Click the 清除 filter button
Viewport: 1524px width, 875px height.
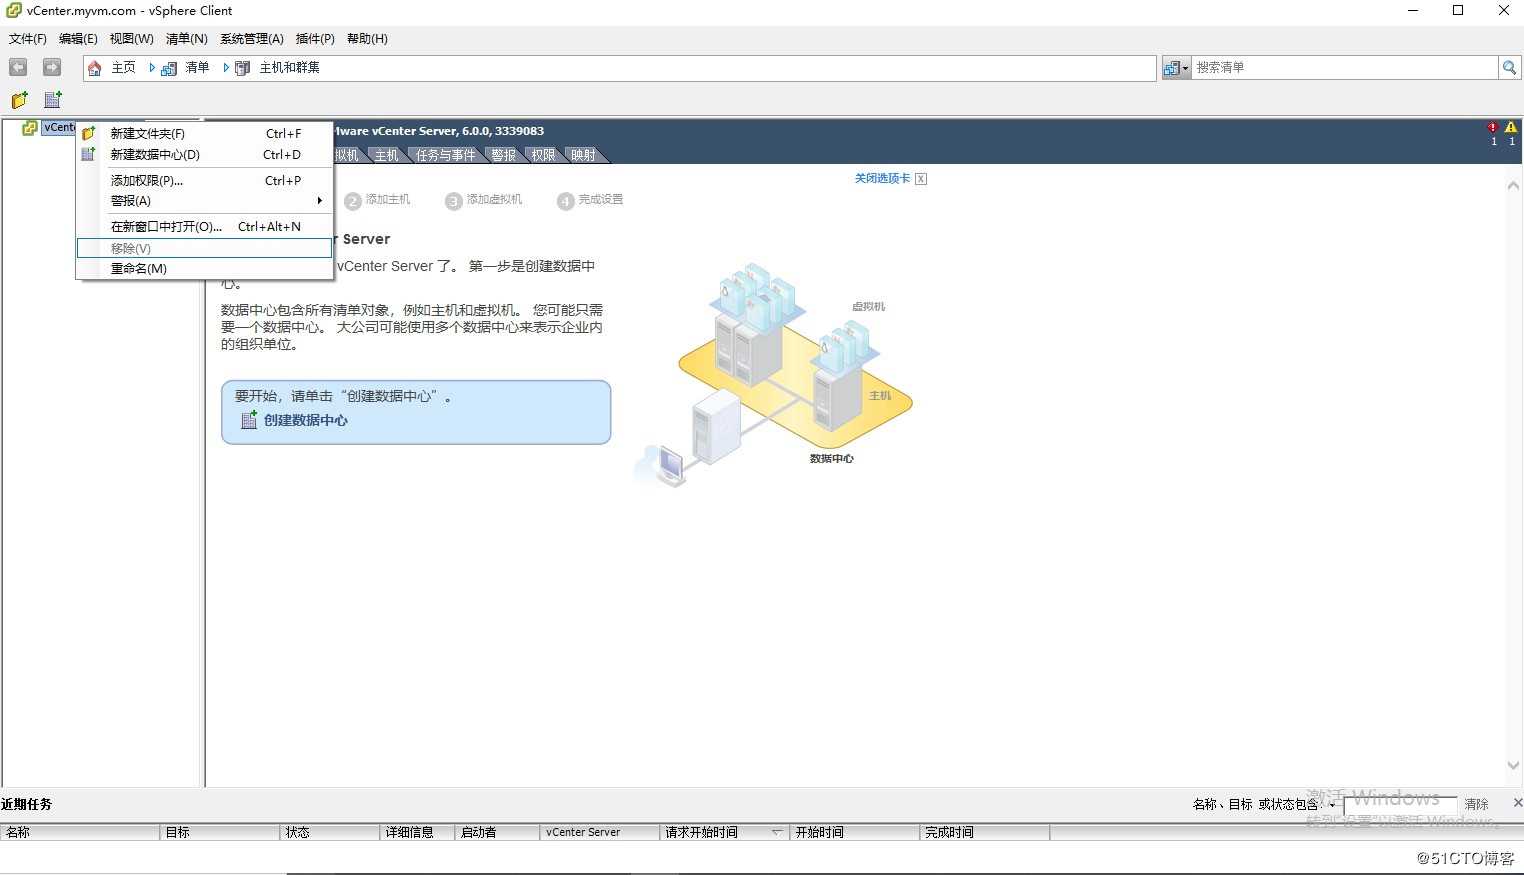pos(1477,804)
